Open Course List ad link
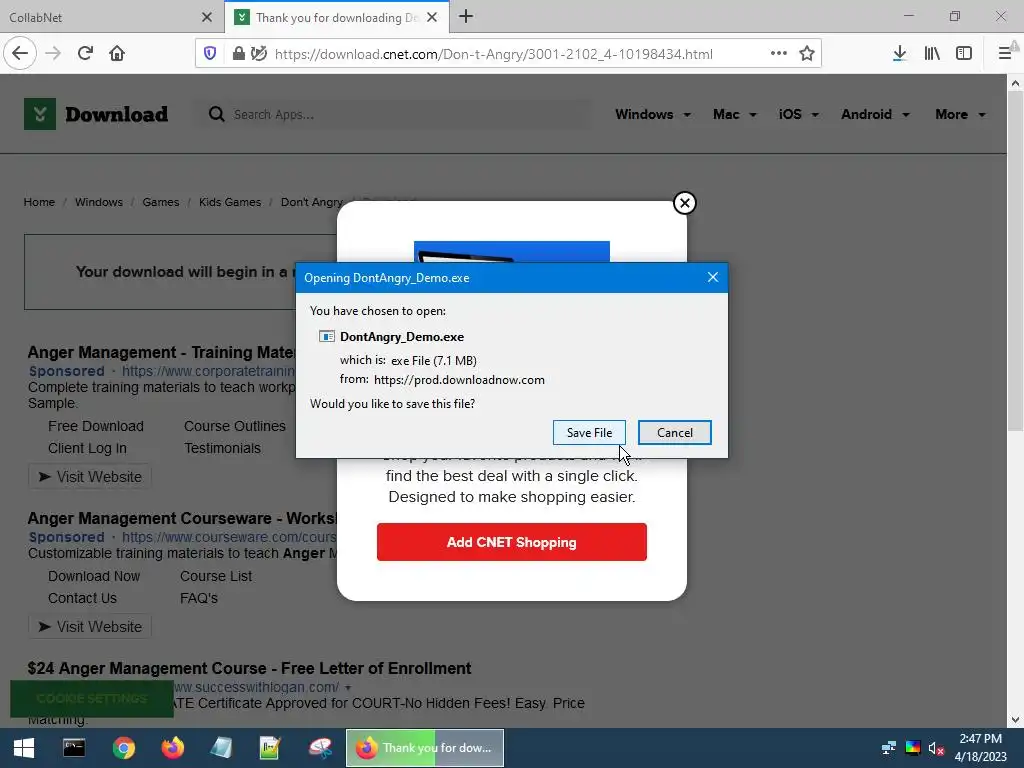This screenshot has height=768, width=1024. pyautogui.click(x=216, y=576)
